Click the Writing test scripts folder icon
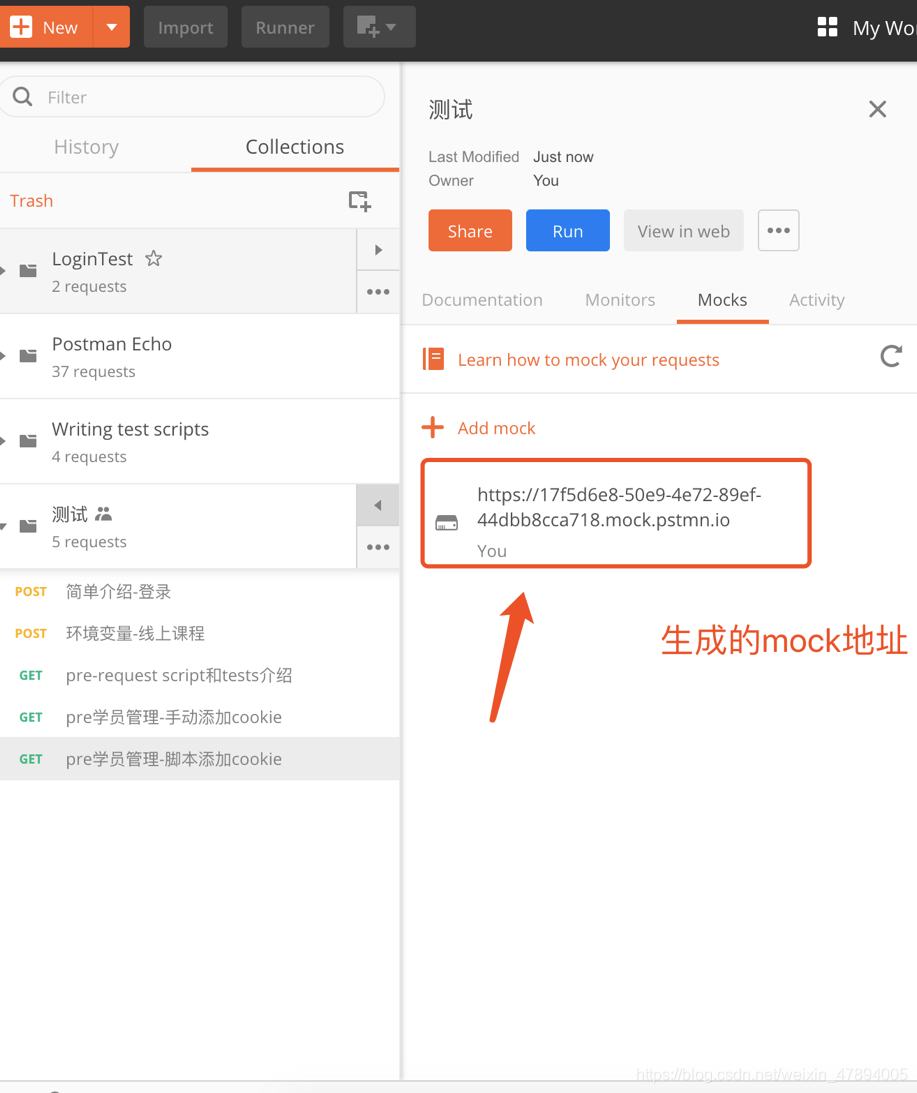917x1093 pixels. 28,441
